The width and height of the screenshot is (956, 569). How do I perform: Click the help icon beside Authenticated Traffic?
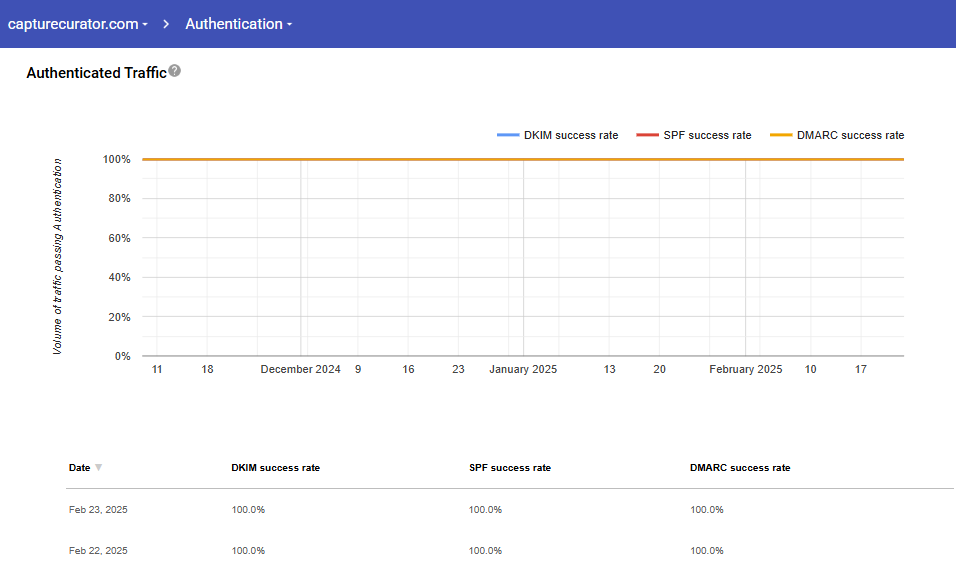click(175, 71)
